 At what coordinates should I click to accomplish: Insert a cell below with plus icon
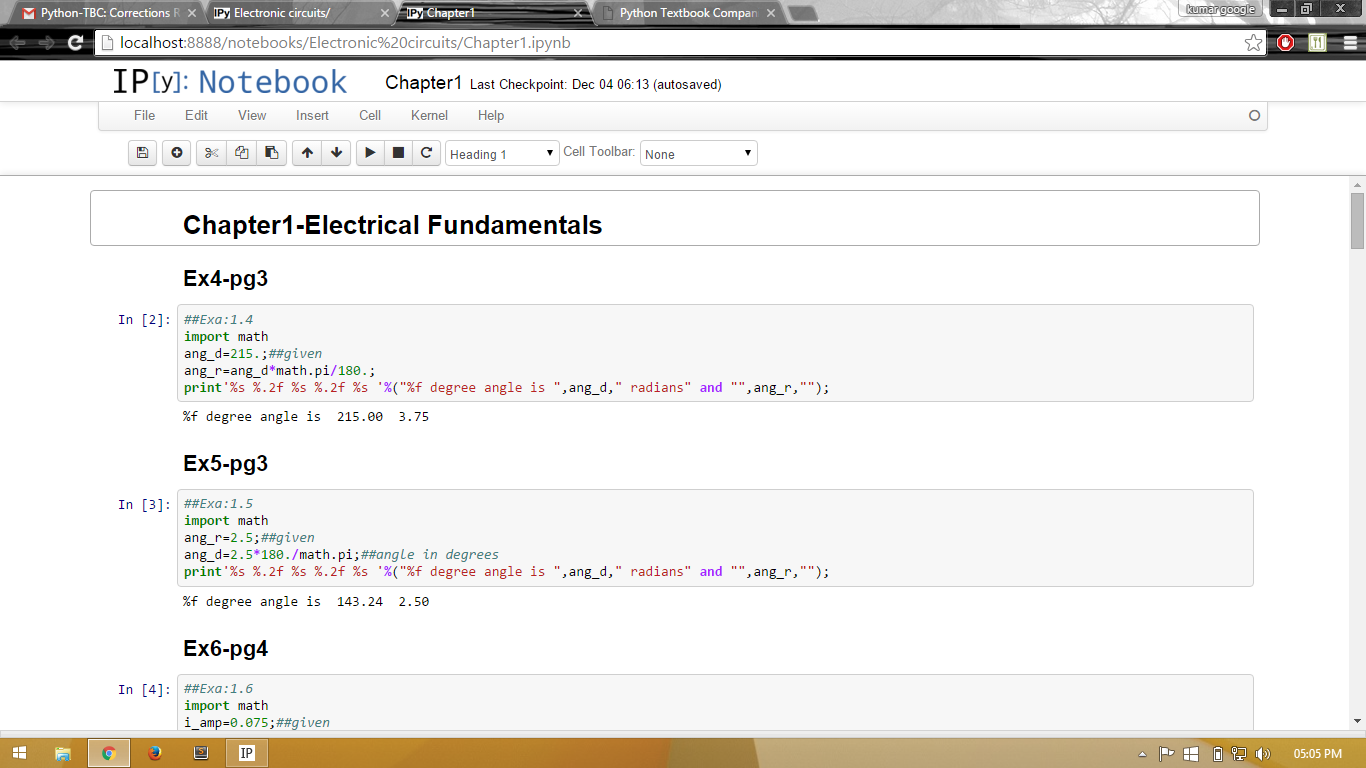[177, 153]
